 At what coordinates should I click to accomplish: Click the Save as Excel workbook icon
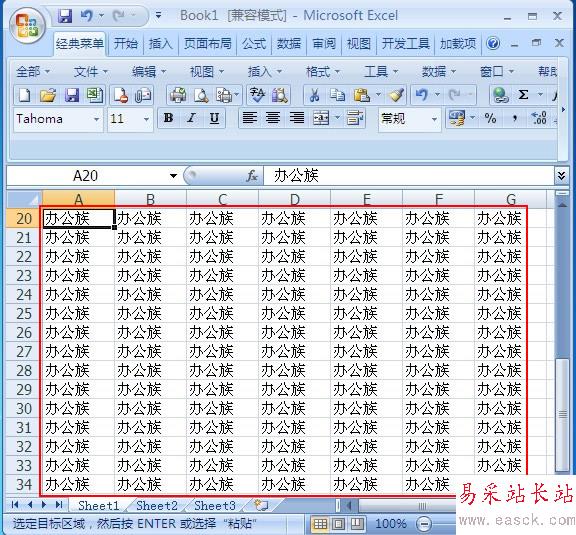click(x=94, y=96)
